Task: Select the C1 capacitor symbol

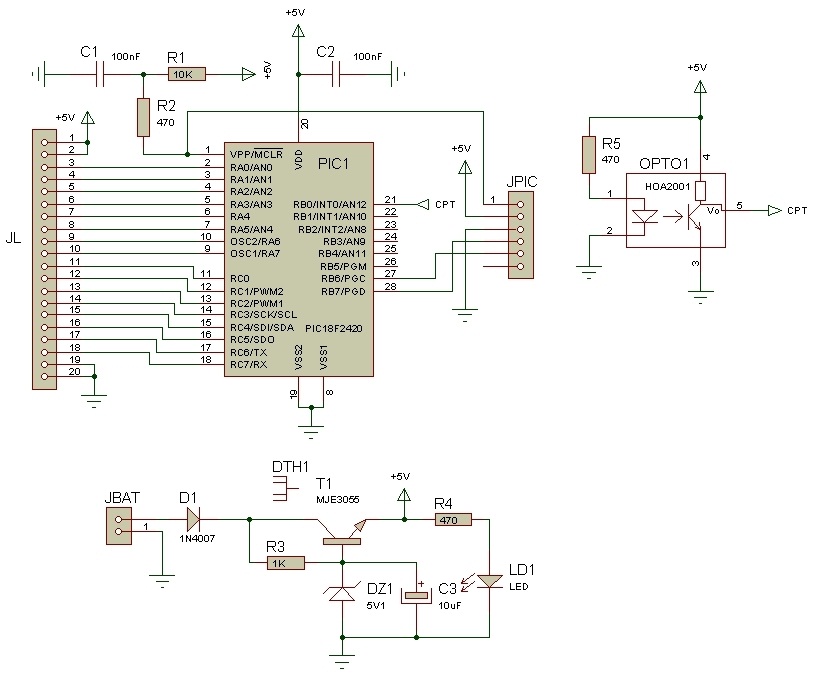Action: (x=101, y=74)
